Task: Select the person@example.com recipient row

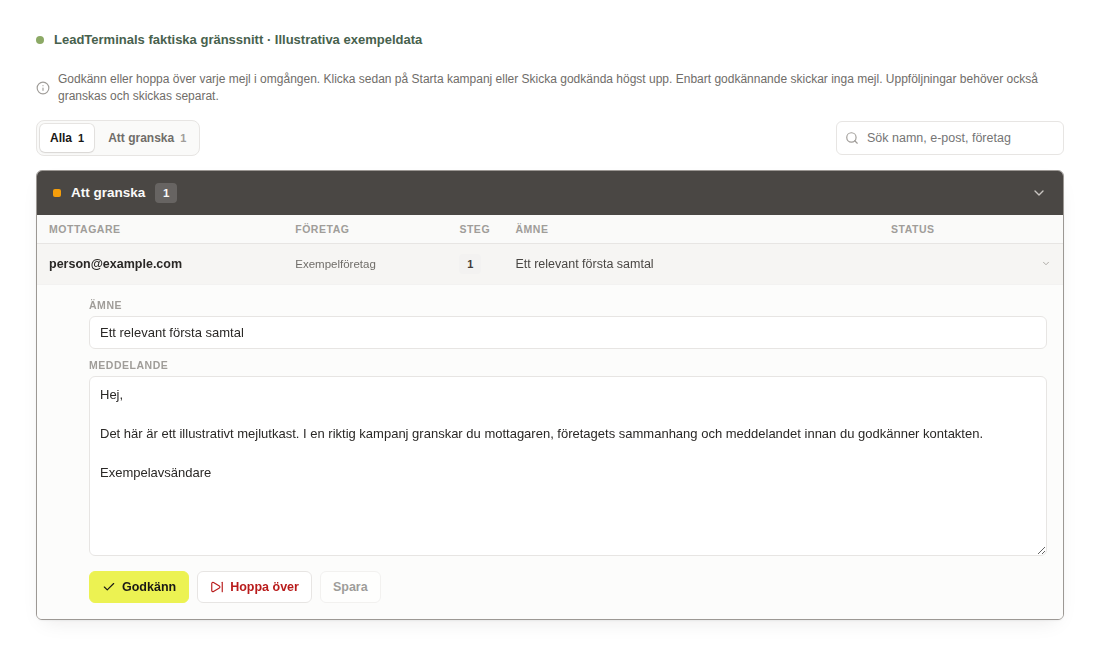Action: (x=550, y=264)
